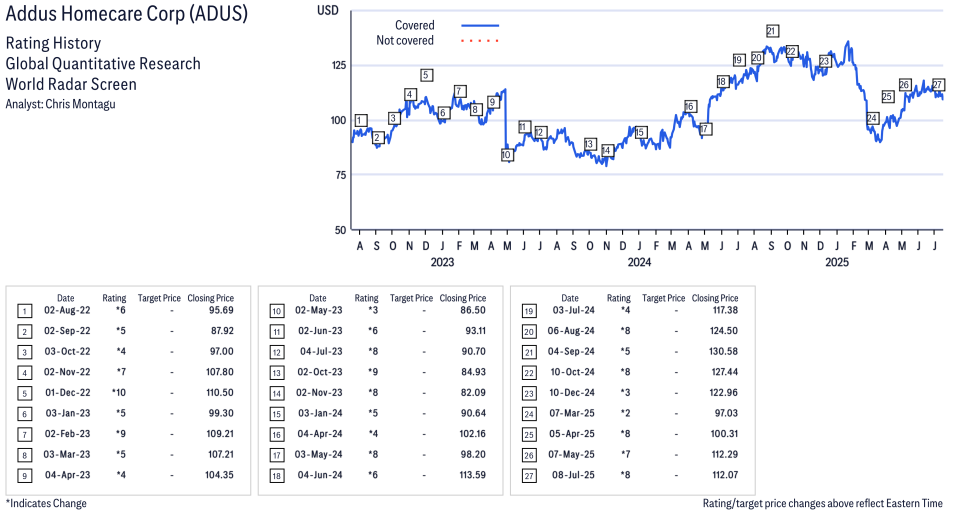Click closing price 102.16
Viewport: 954px width, 510px height.
point(472,435)
